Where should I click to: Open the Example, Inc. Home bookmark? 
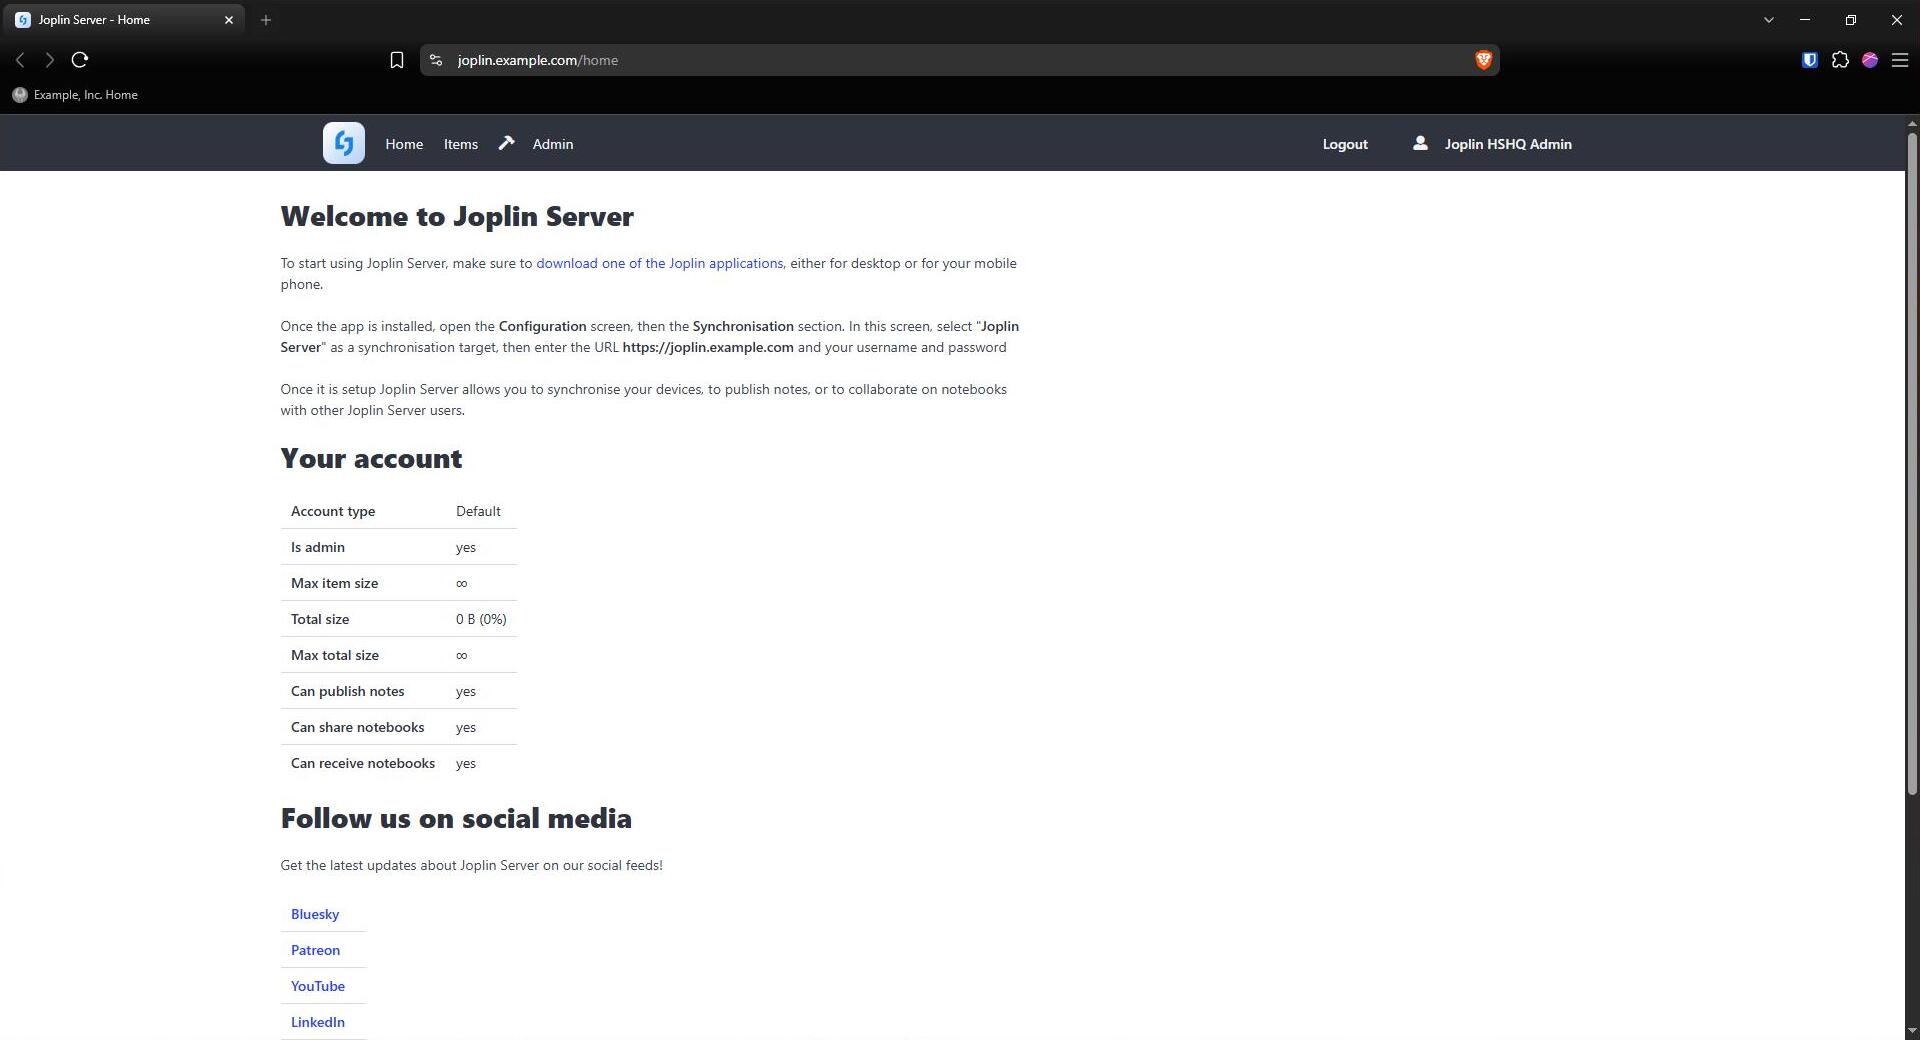point(75,95)
